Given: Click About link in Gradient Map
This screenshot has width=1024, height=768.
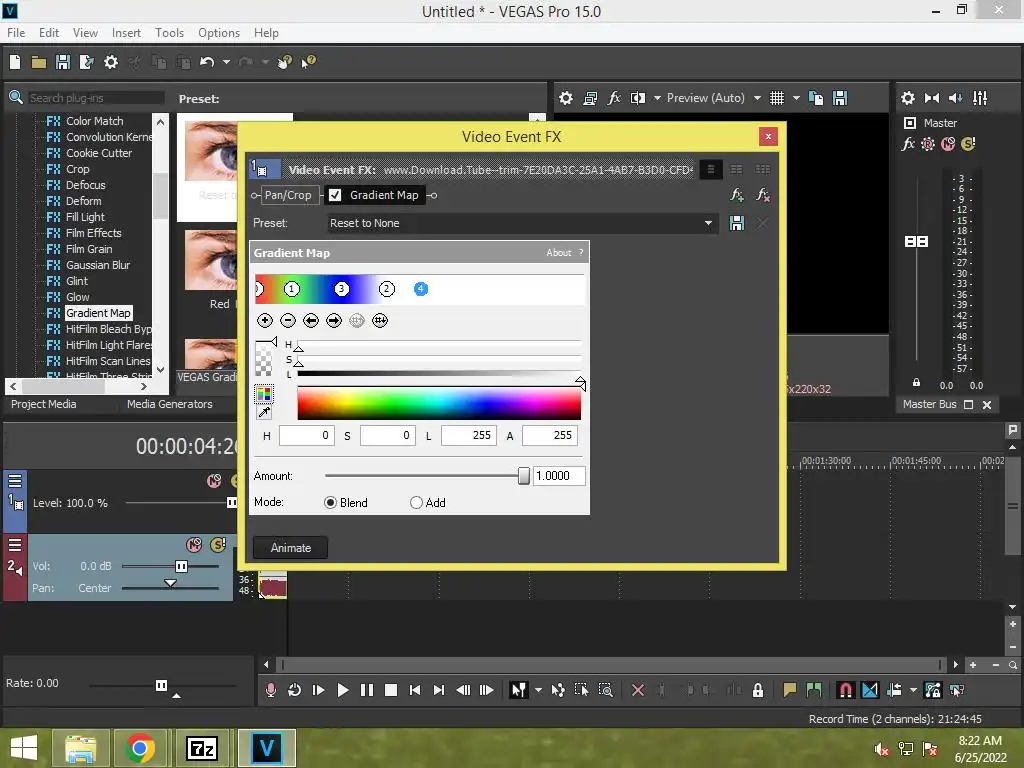Looking at the screenshot, I should click(x=558, y=253).
